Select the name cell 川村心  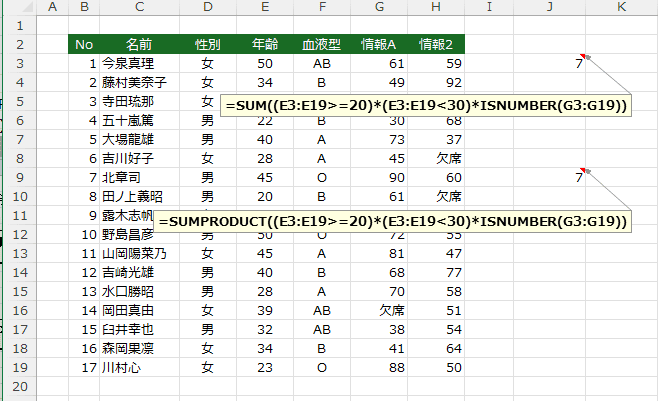pos(139,368)
